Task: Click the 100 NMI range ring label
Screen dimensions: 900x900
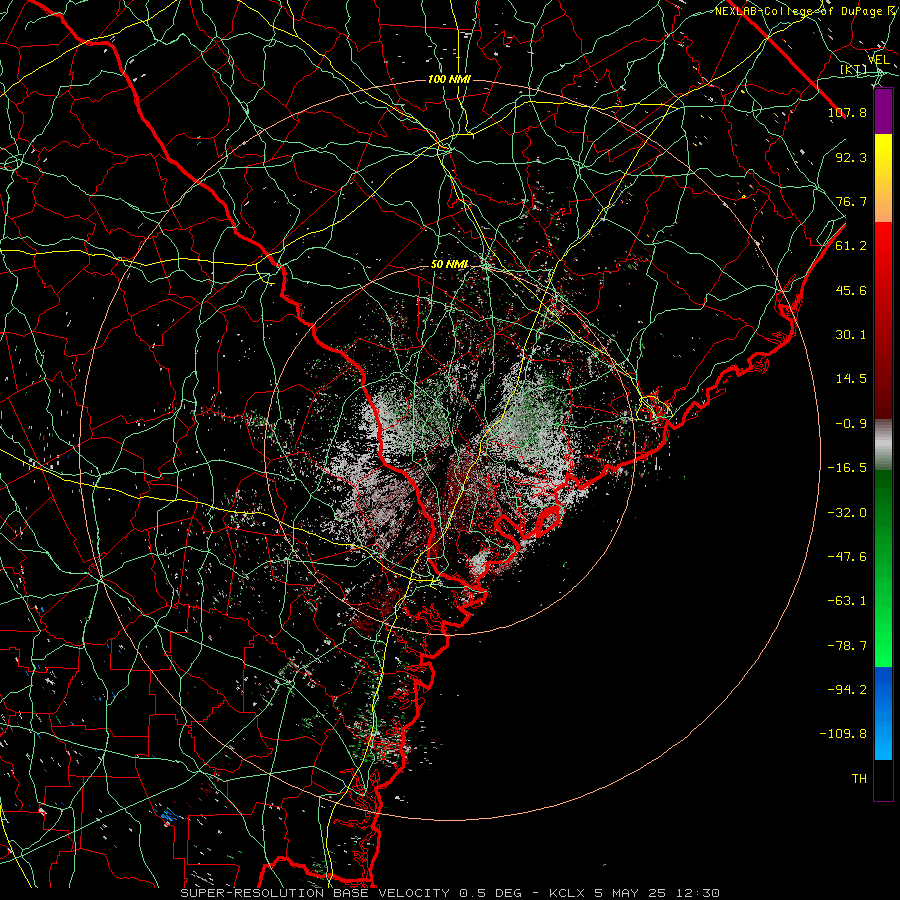Action: (449, 79)
